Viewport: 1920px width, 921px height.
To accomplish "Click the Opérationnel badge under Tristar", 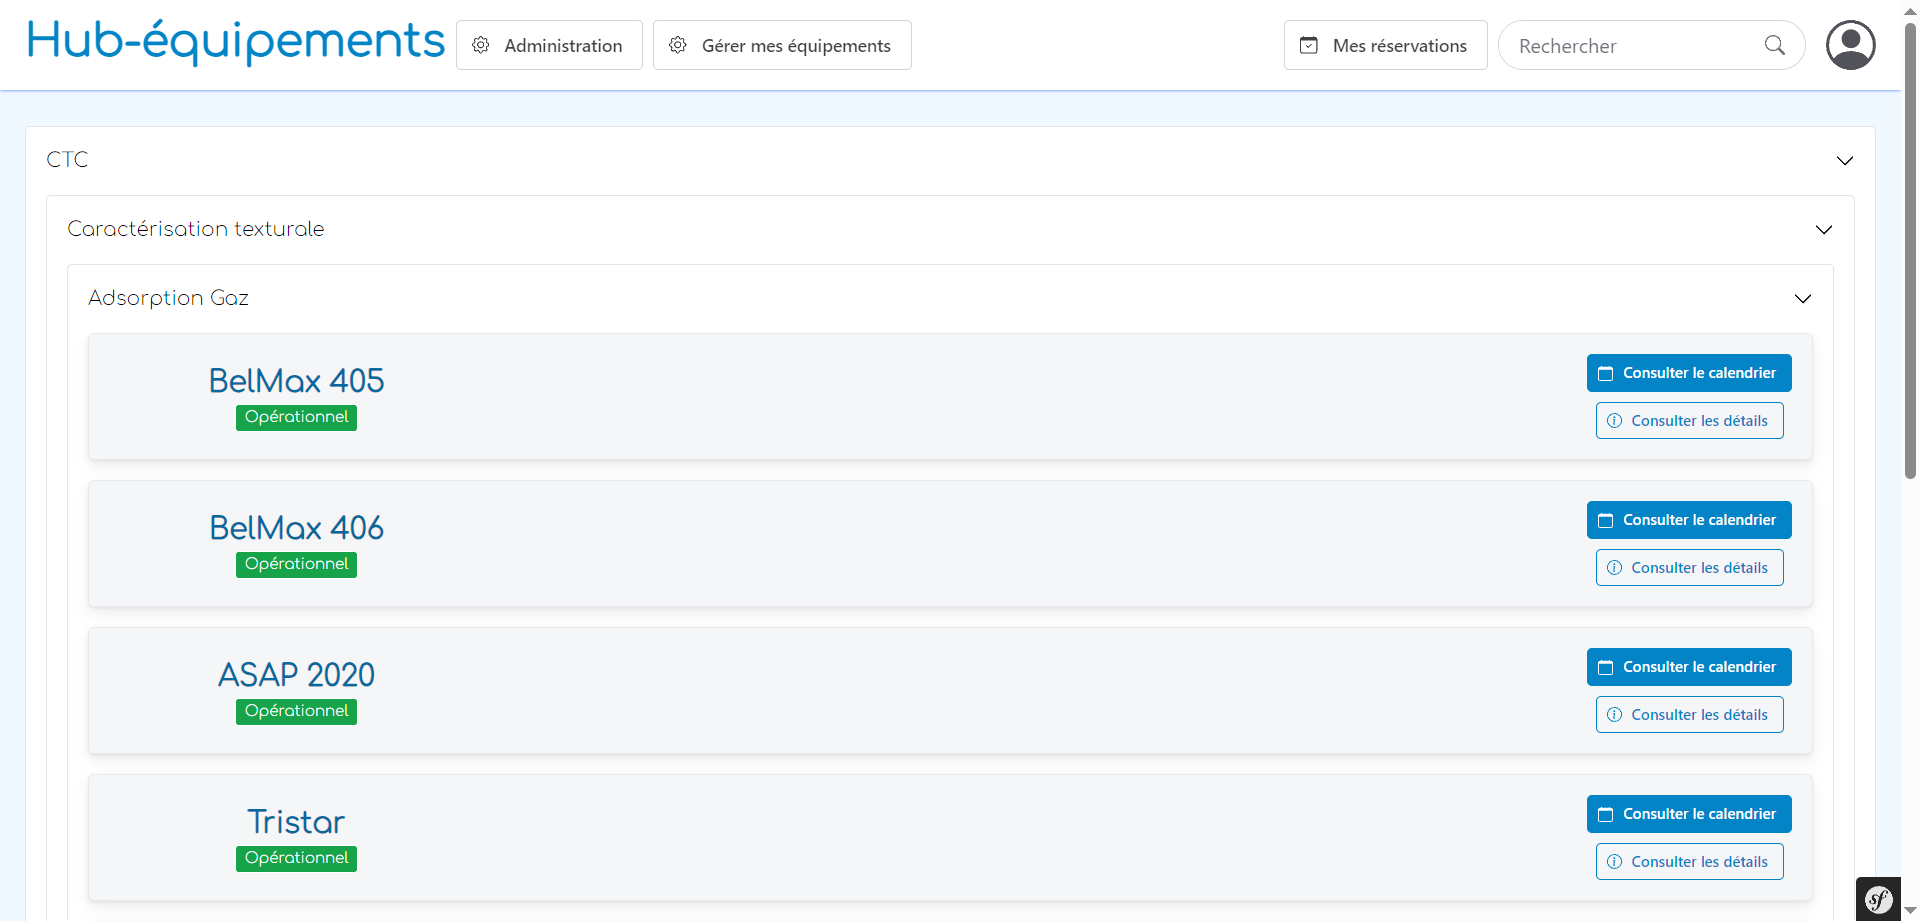I will 296,858.
